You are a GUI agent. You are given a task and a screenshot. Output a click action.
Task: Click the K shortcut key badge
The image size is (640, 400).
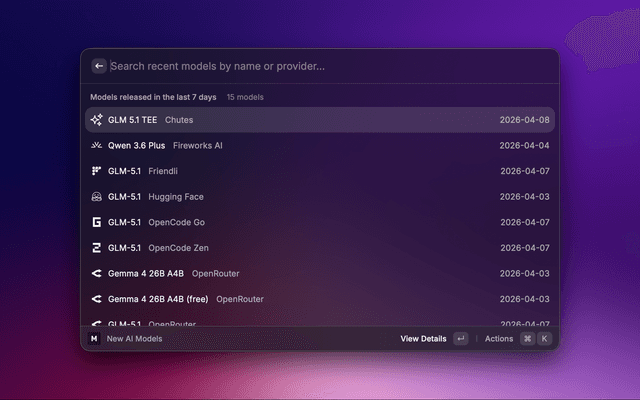pyautogui.click(x=545, y=339)
